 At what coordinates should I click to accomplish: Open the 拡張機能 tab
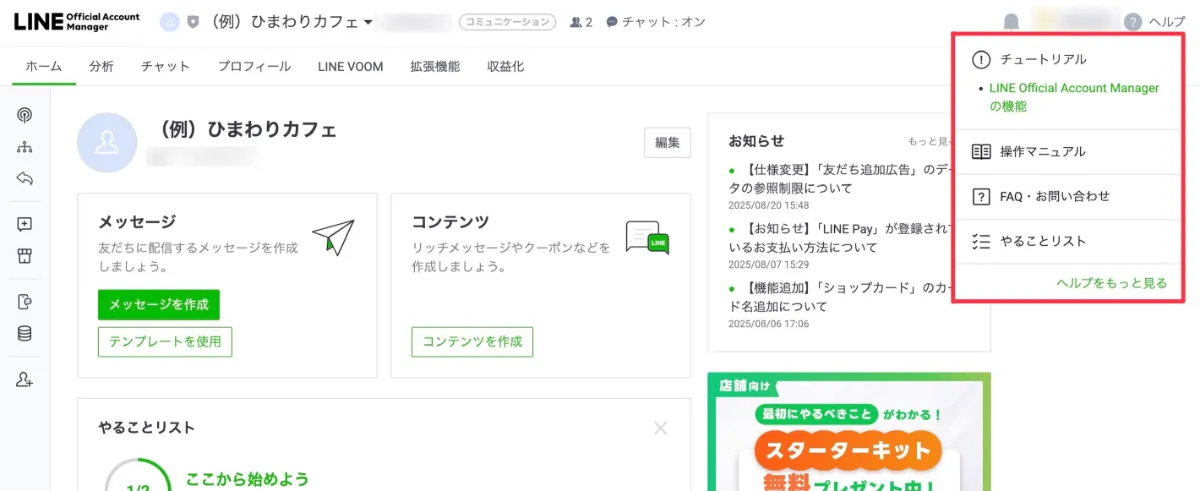pyautogui.click(x=435, y=66)
